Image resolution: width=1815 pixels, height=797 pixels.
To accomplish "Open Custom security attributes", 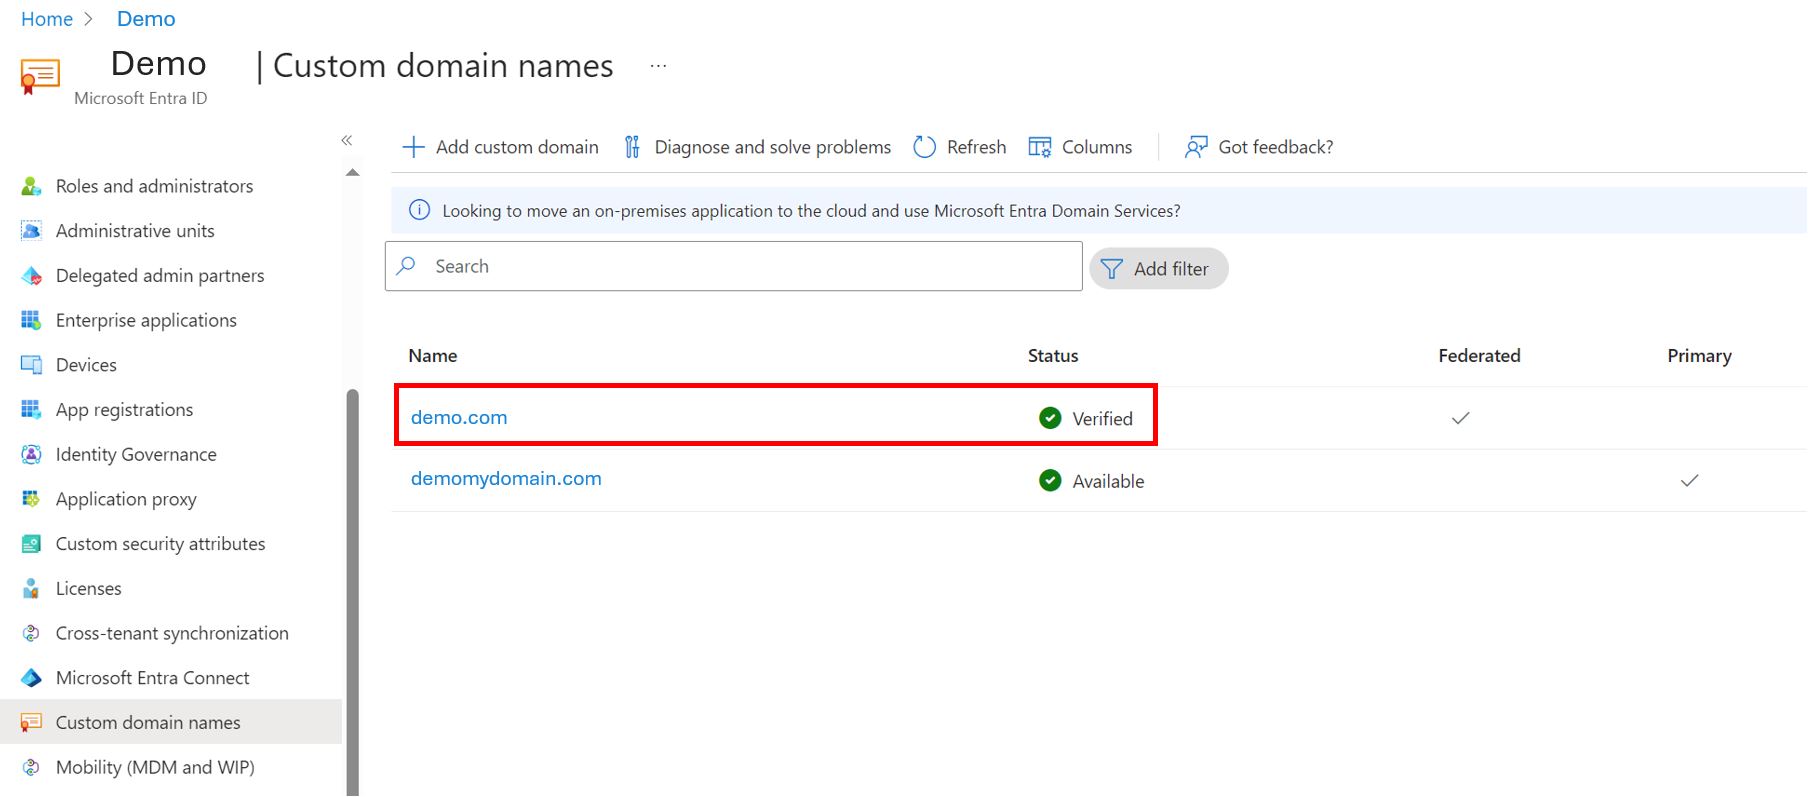I will coord(161,544).
